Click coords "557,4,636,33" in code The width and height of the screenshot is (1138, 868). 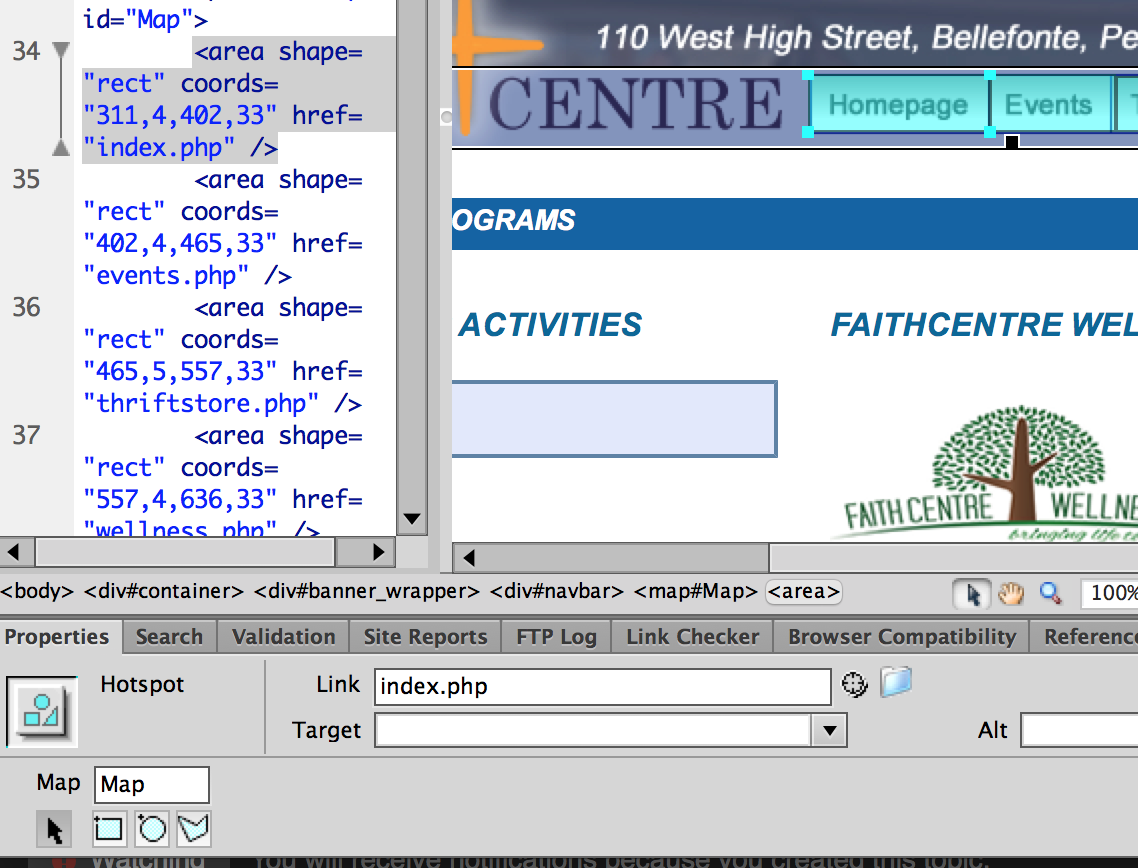coord(179,499)
